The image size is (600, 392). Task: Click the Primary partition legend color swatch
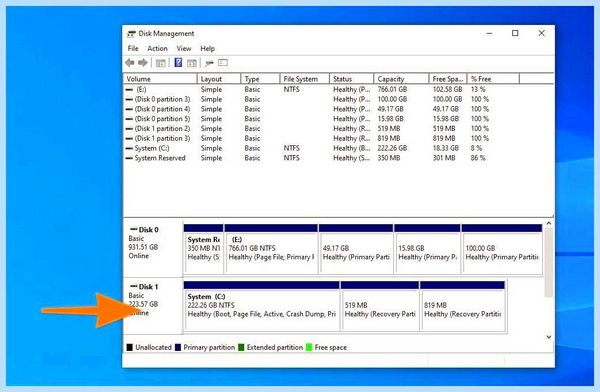click(178, 348)
